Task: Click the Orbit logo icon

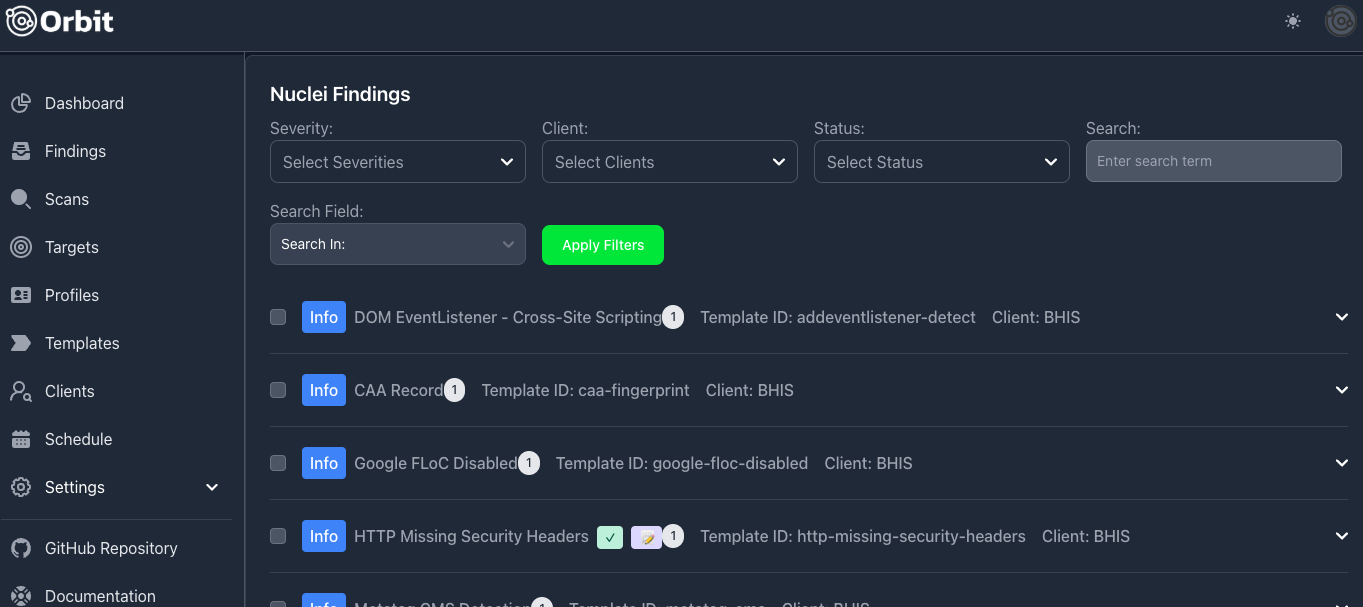Action: click(x=22, y=21)
